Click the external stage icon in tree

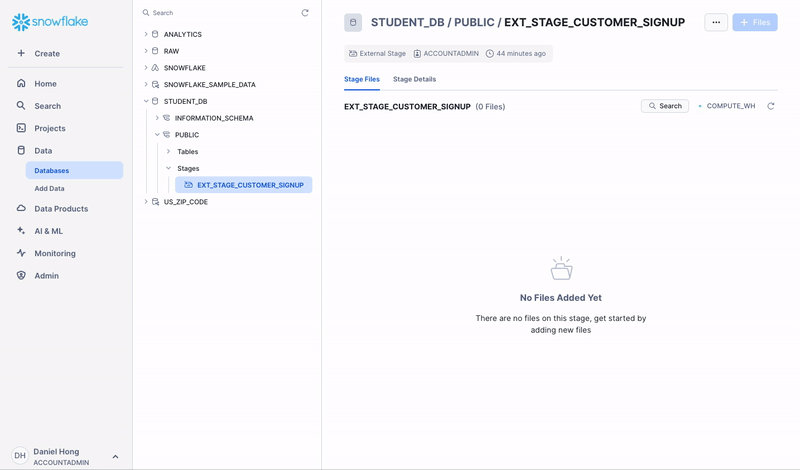(x=188, y=185)
